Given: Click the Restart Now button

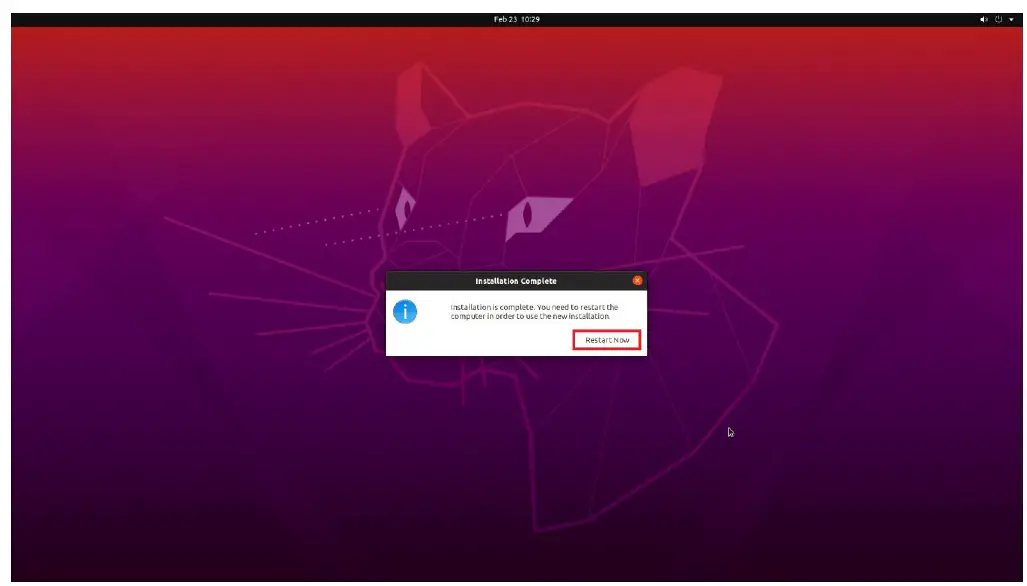Looking at the screenshot, I should click(607, 340).
